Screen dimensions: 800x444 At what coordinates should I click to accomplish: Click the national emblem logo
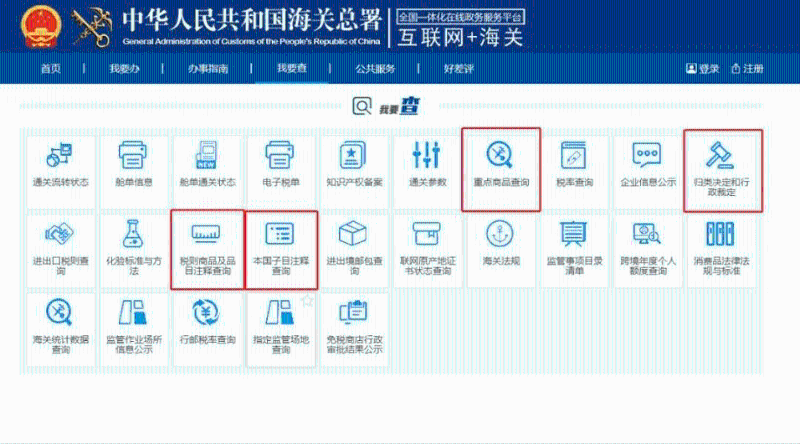(41, 27)
